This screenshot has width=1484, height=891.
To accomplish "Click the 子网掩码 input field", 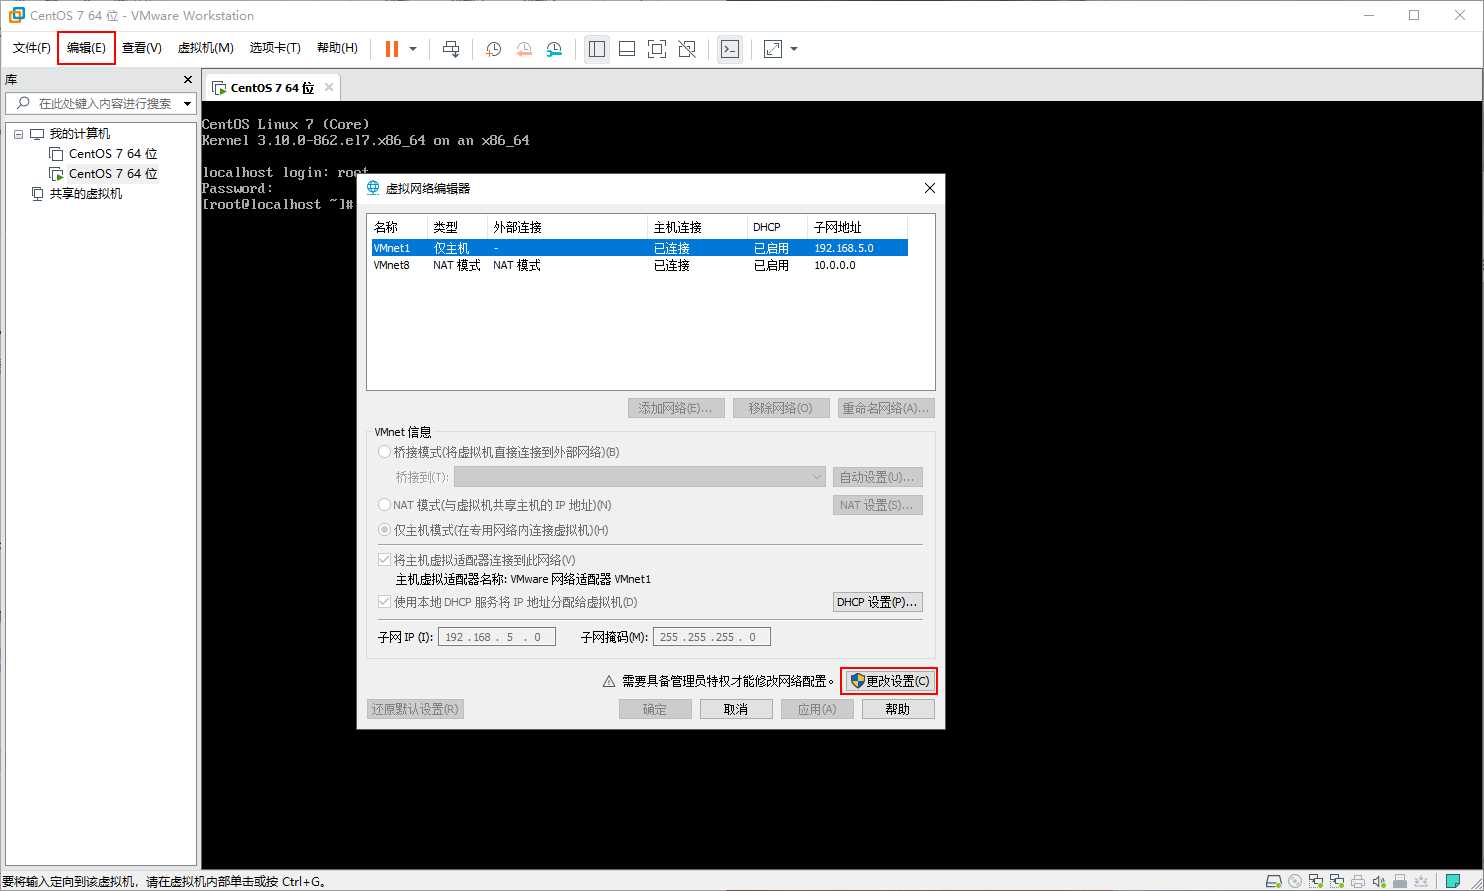I will coord(712,637).
